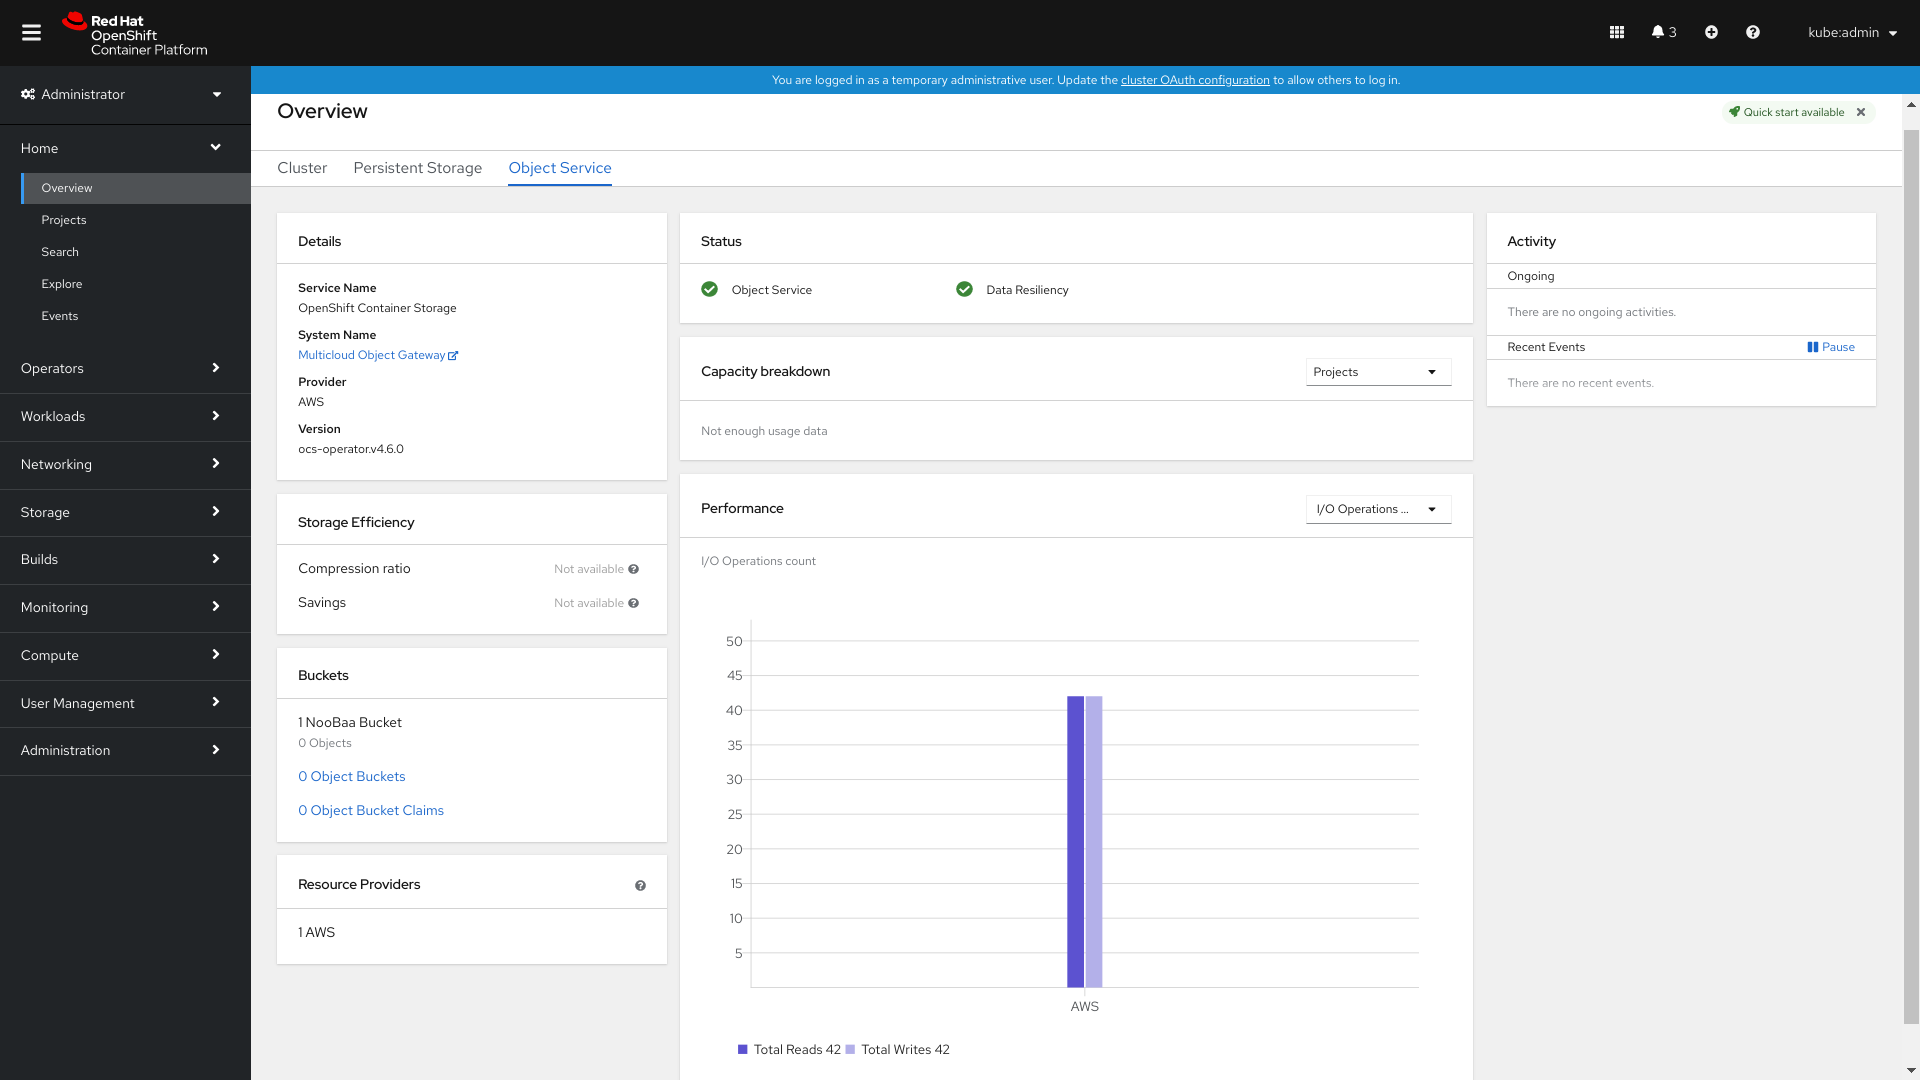Click the Object Service status icon
Viewport: 1920px width, 1080px height.
[711, 289]
